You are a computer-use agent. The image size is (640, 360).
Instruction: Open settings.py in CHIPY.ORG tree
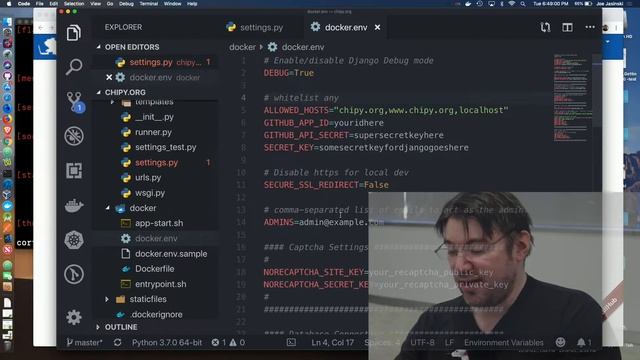coord(156,162)
